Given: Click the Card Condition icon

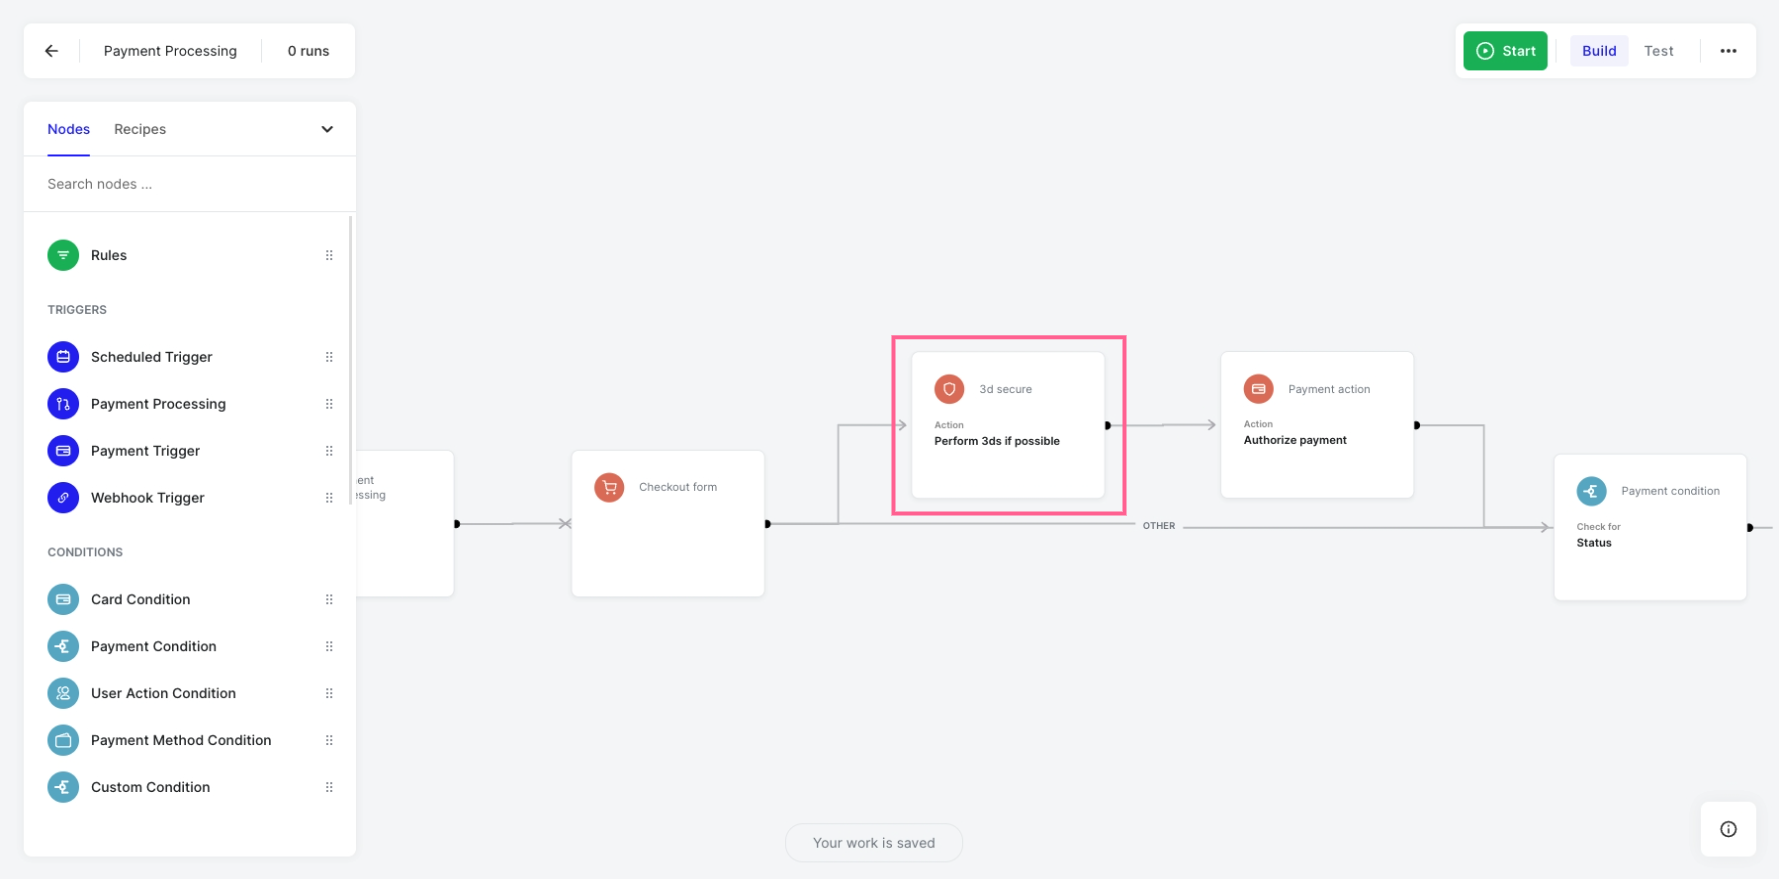Looking at the screenshot, I should pyautogui.click(x=63, y=599).
